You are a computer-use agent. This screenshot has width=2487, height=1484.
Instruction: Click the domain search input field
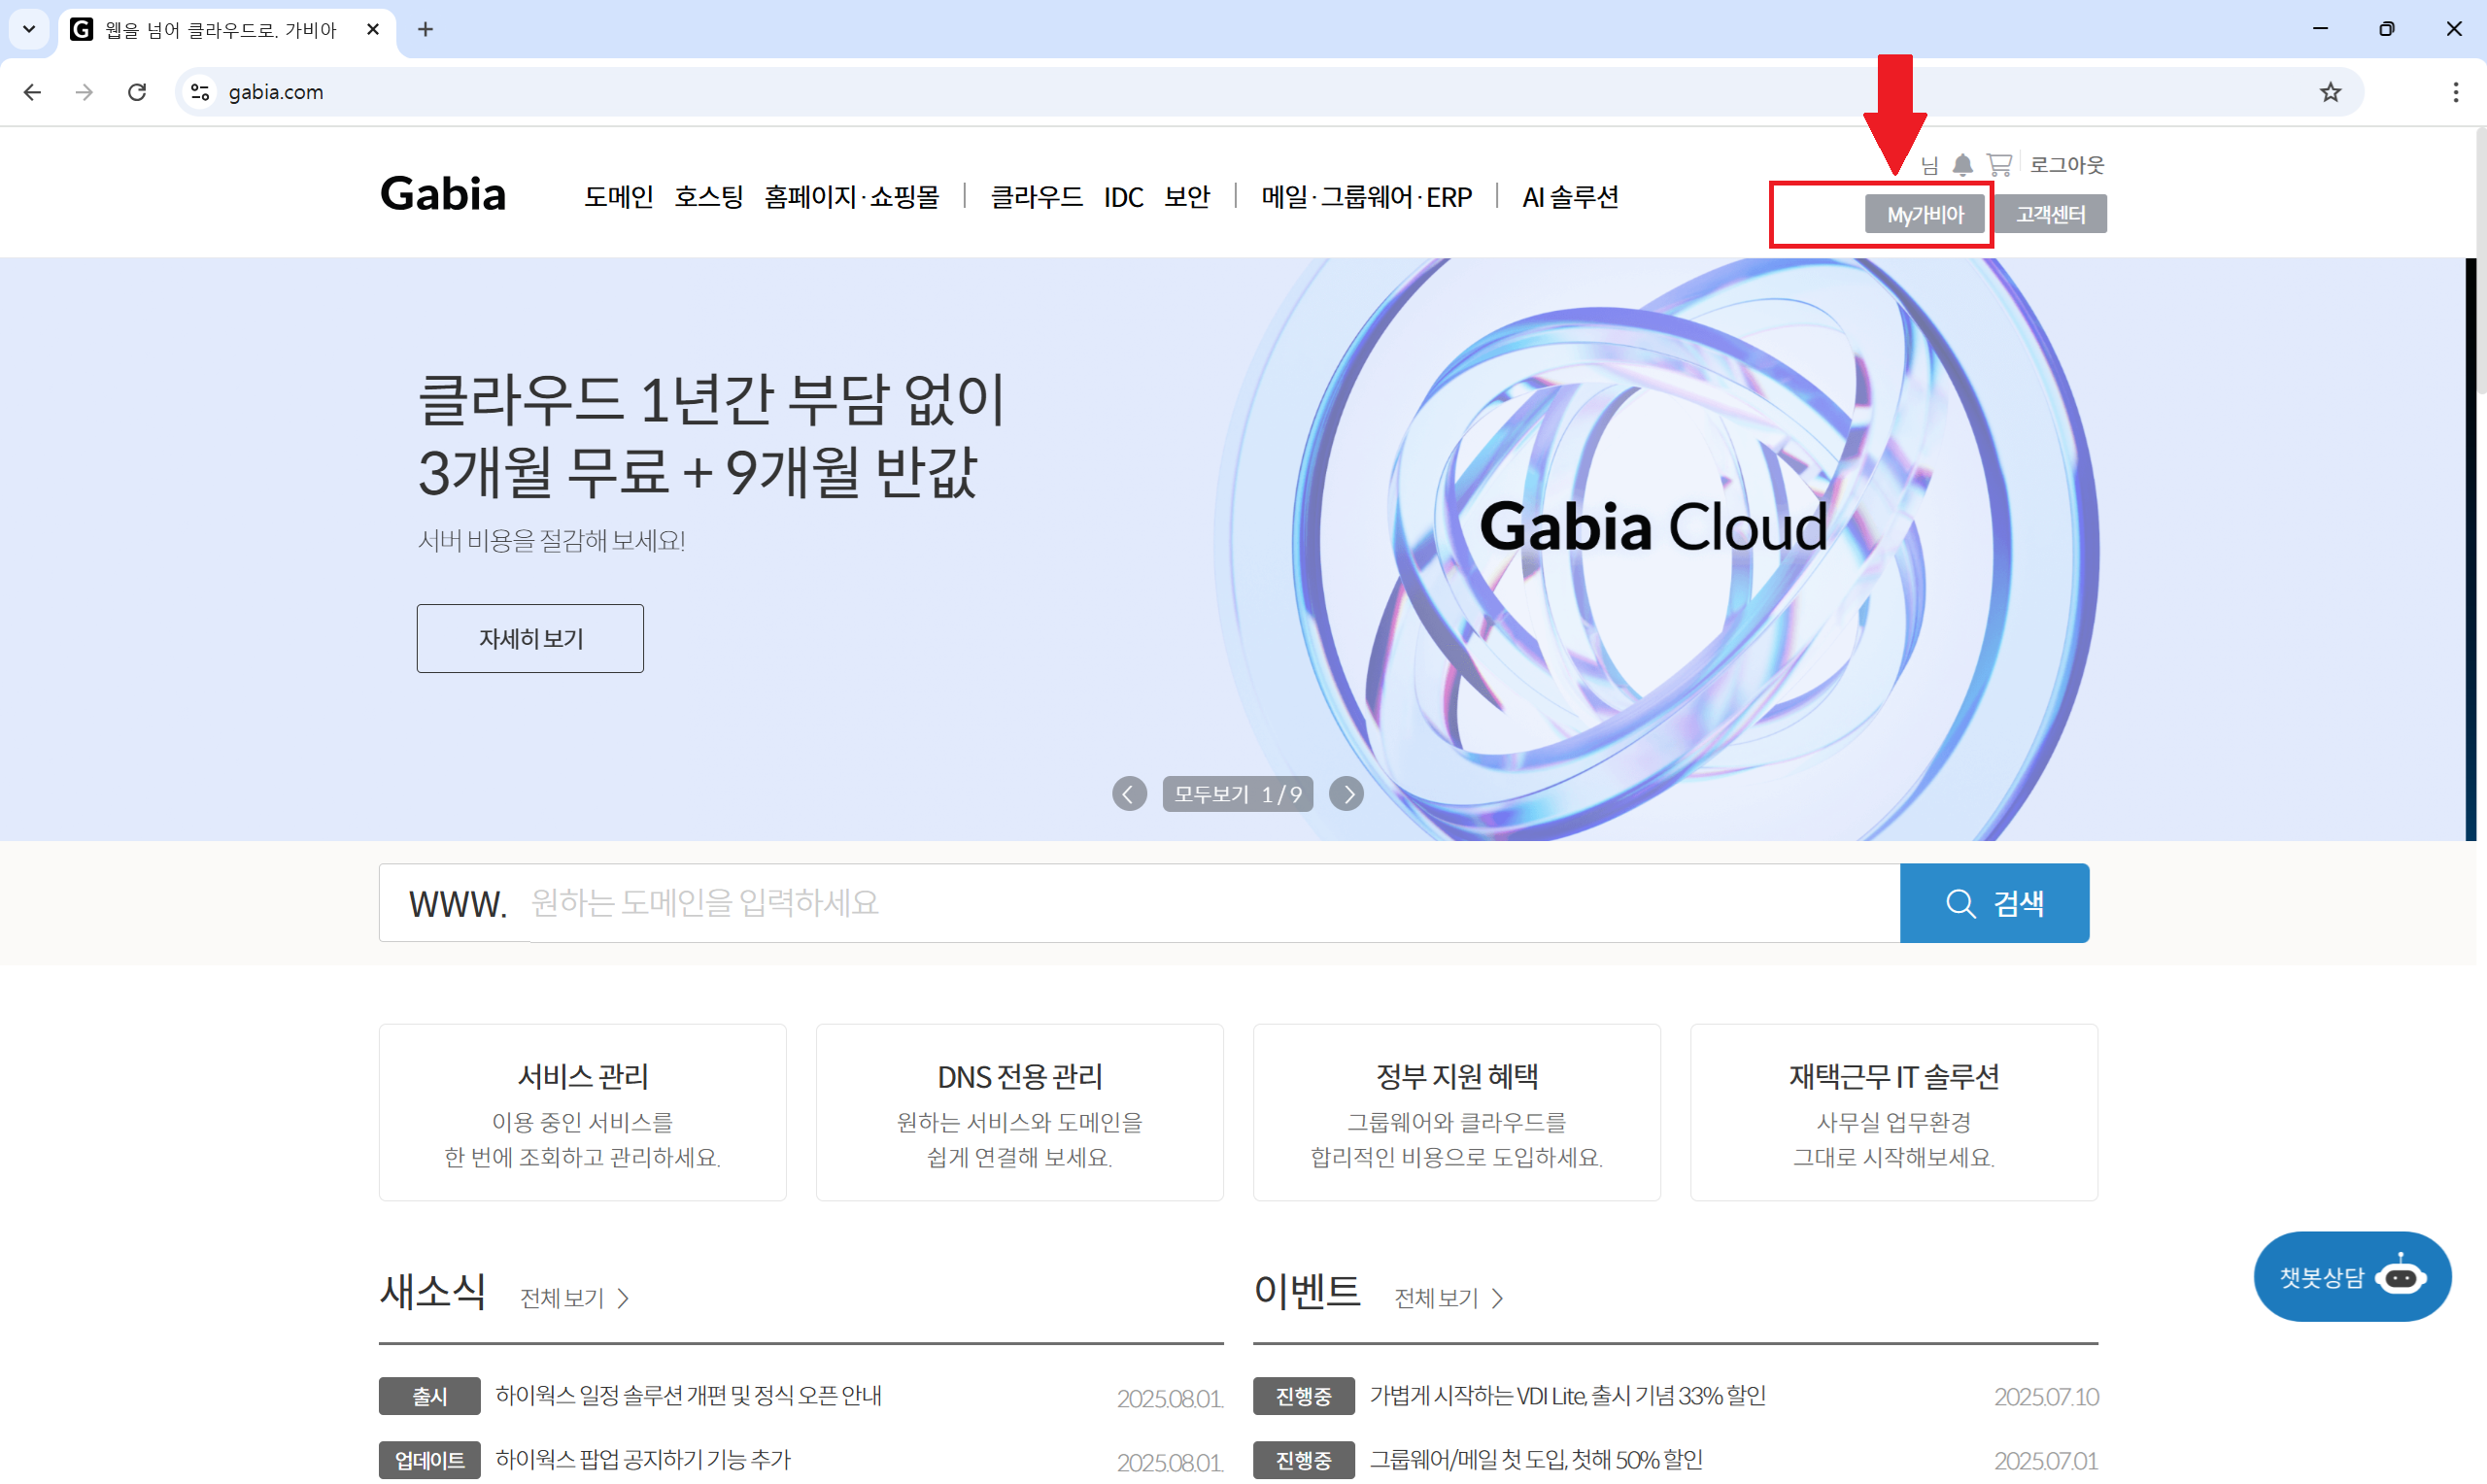(x=1200, y=903)
